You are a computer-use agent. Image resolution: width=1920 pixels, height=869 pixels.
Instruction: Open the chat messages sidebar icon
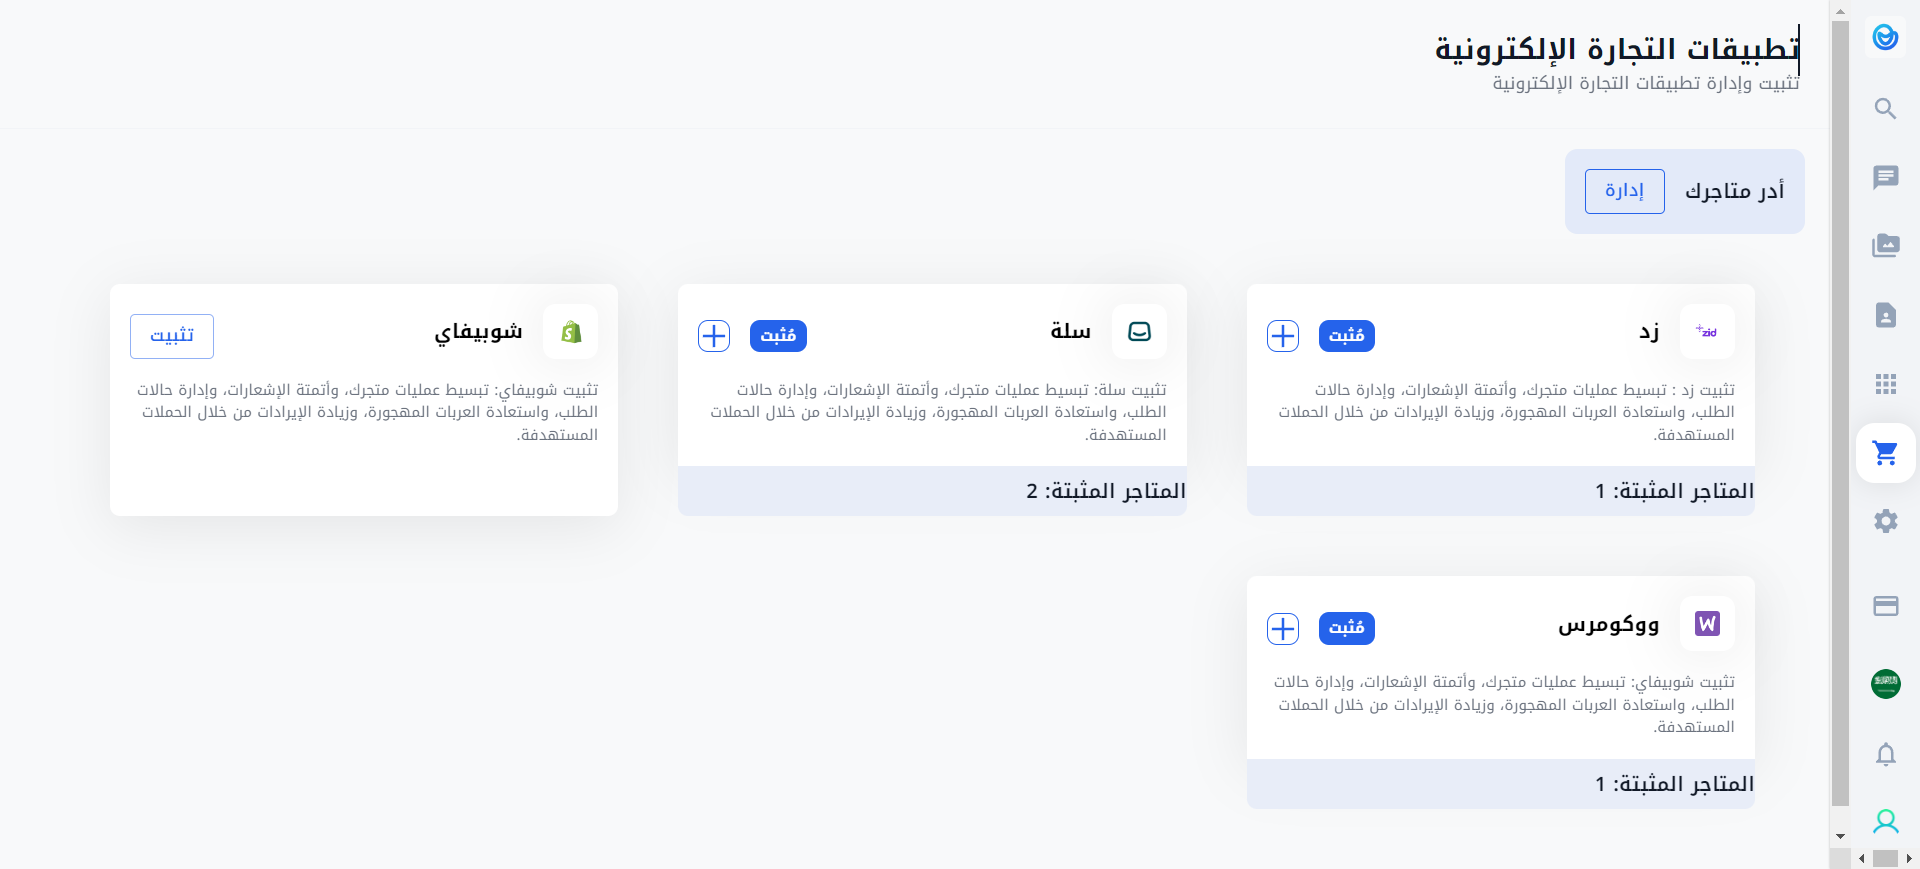click(x=1885, y=177)
